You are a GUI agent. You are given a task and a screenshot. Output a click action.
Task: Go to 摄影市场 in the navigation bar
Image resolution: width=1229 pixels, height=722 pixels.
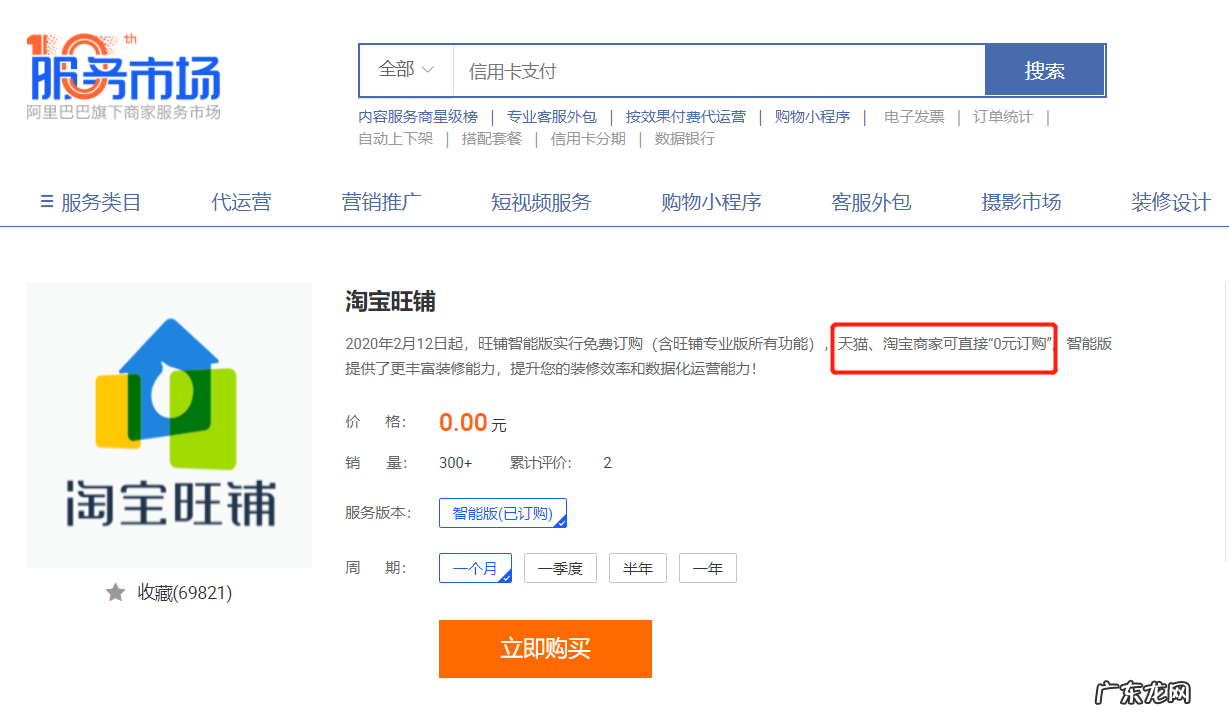click(1021, 202)
